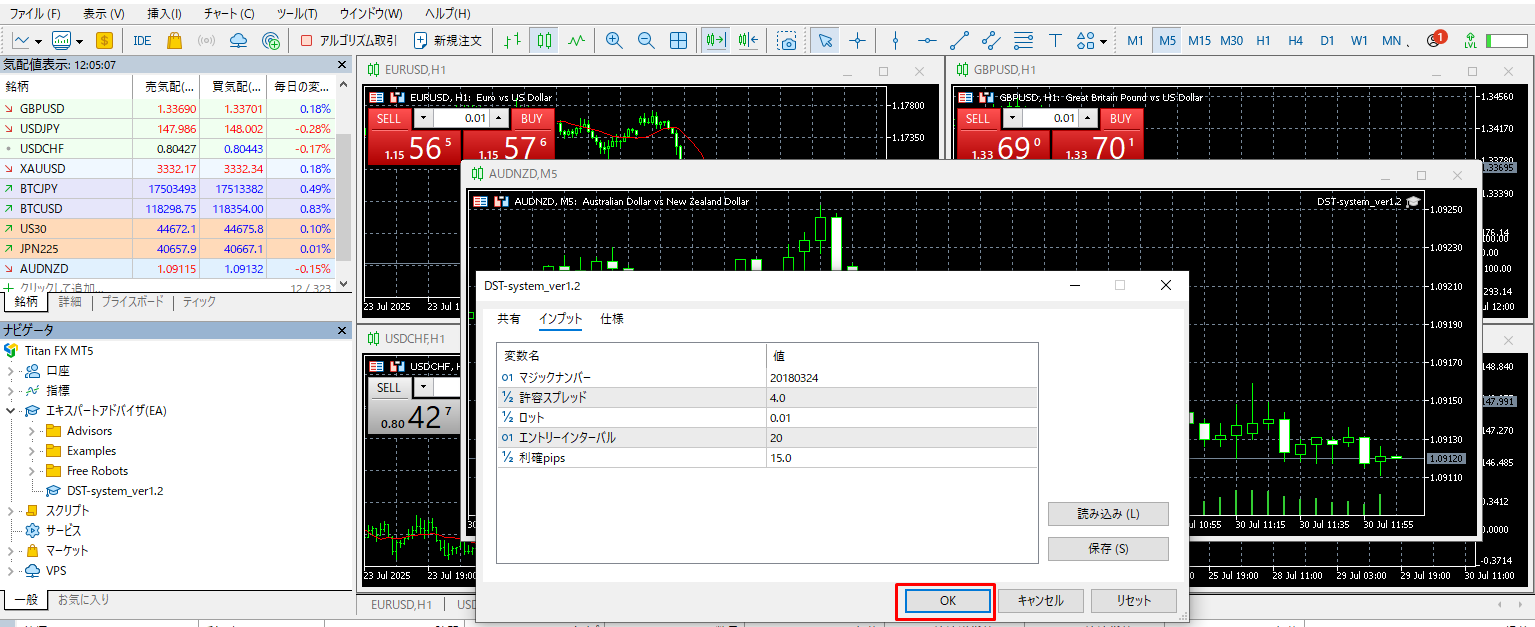Open the chart type line icon in toolbar
The image size is (1535, 627).
pyautogui.click(x=21, y=41)
